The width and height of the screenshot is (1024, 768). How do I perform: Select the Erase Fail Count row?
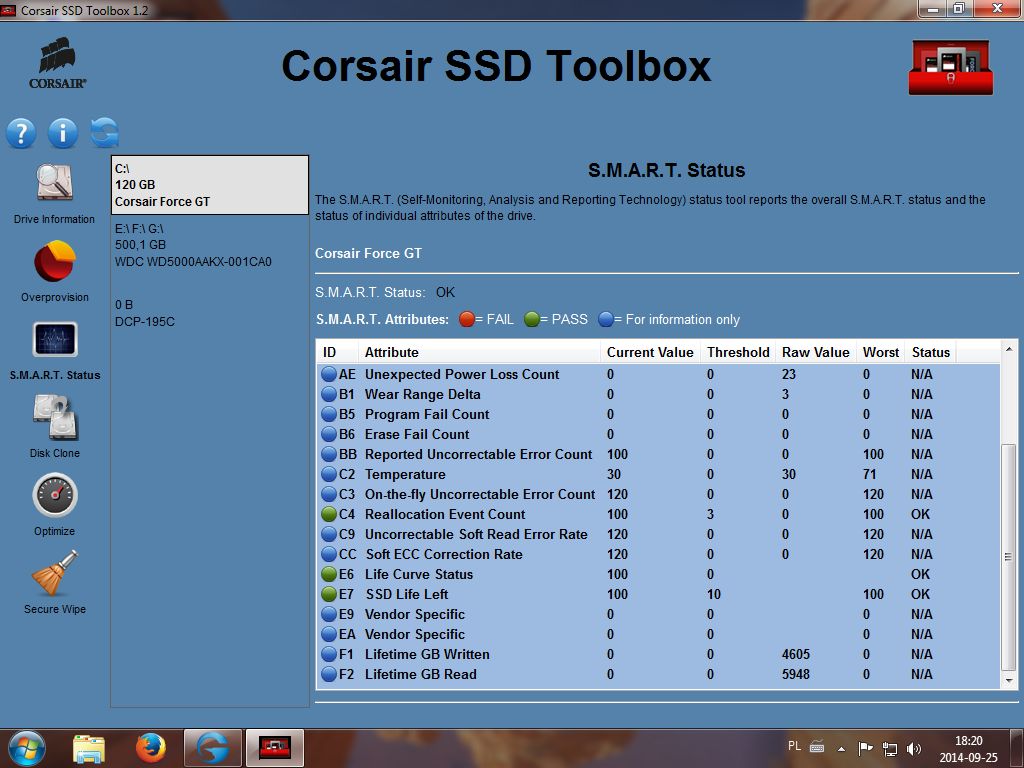tap(658, 434)
